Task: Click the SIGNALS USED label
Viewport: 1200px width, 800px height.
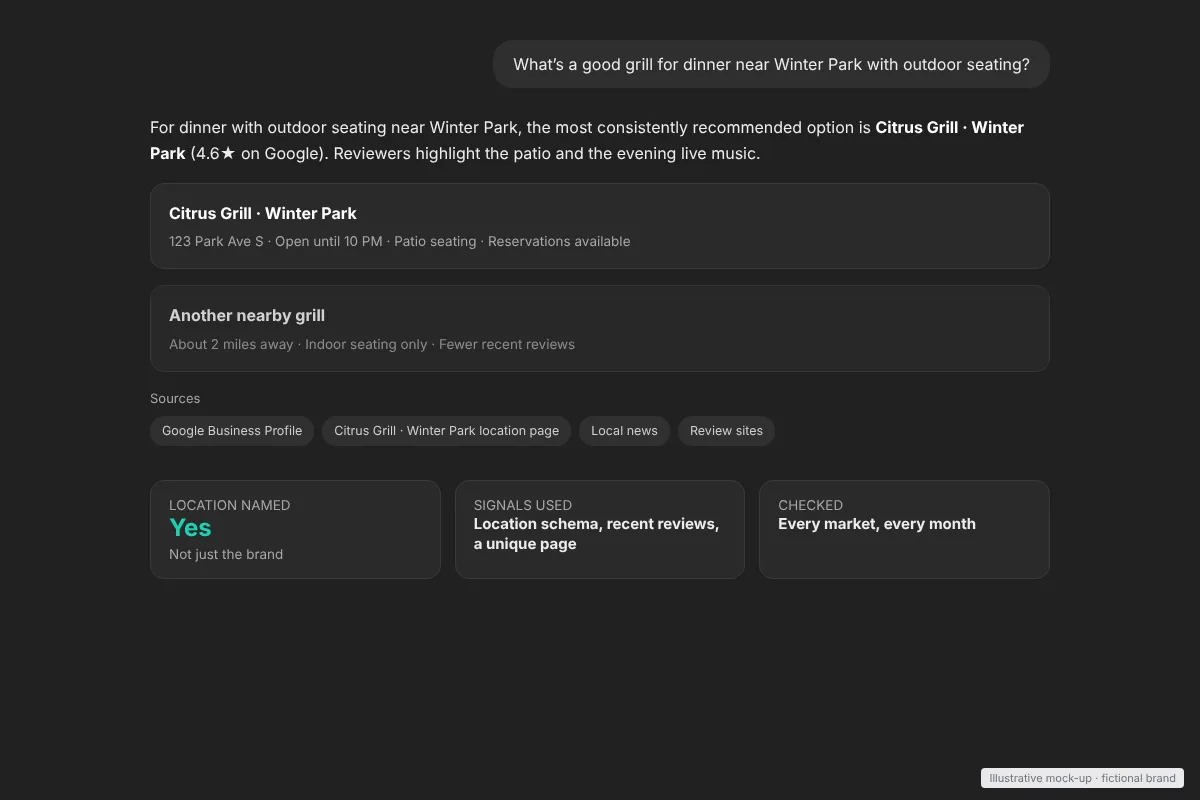Action: (x=523, y=505)
